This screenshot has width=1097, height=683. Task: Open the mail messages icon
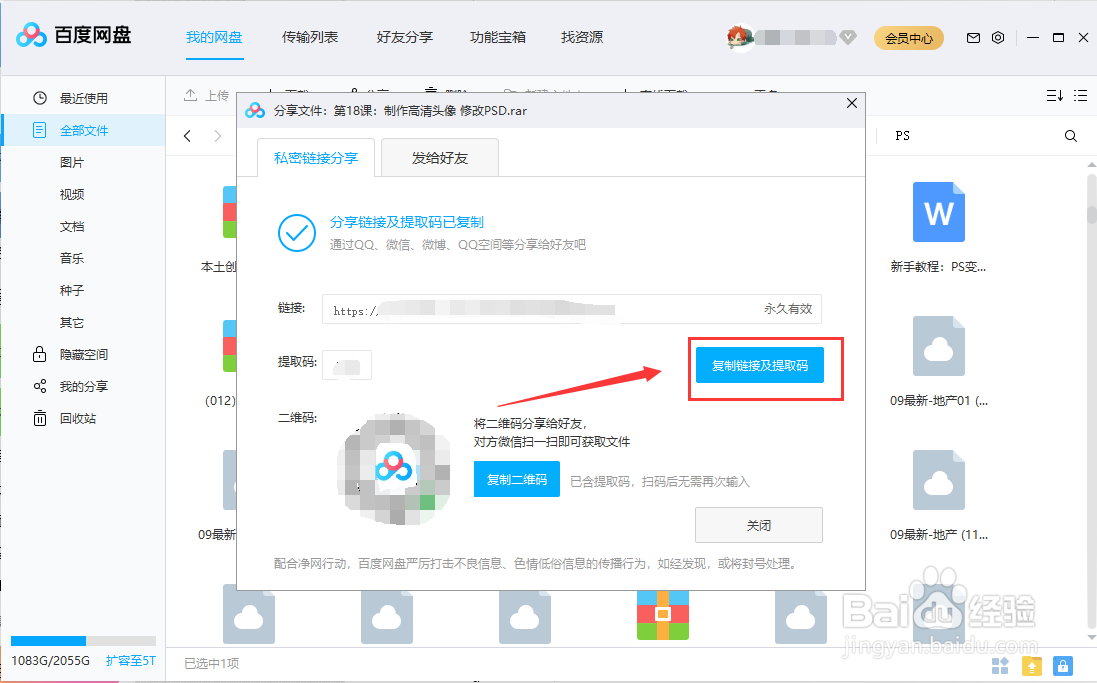[x=973, y=38]
